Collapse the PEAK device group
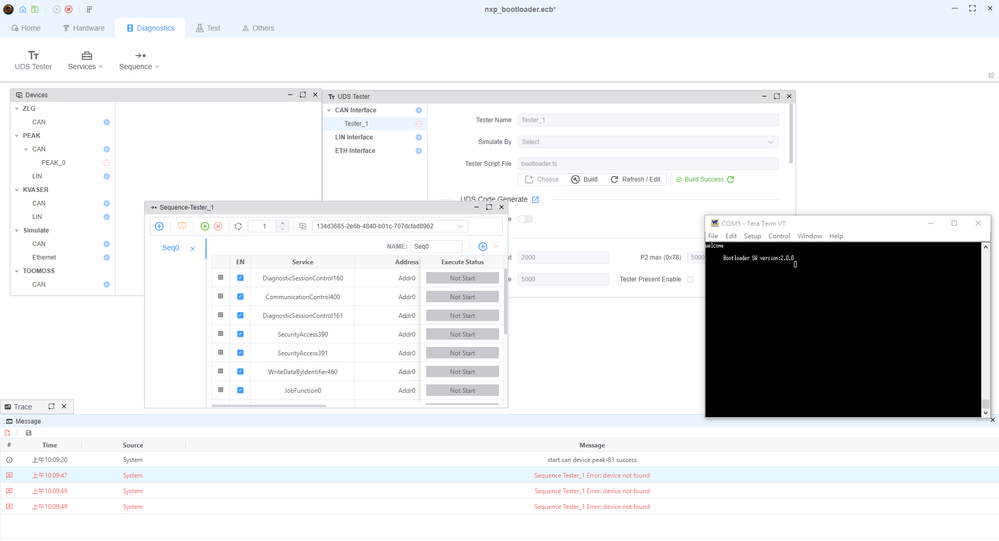Image resolution: width=999 pixels, height=541 pixels. (x=17, y=136)
